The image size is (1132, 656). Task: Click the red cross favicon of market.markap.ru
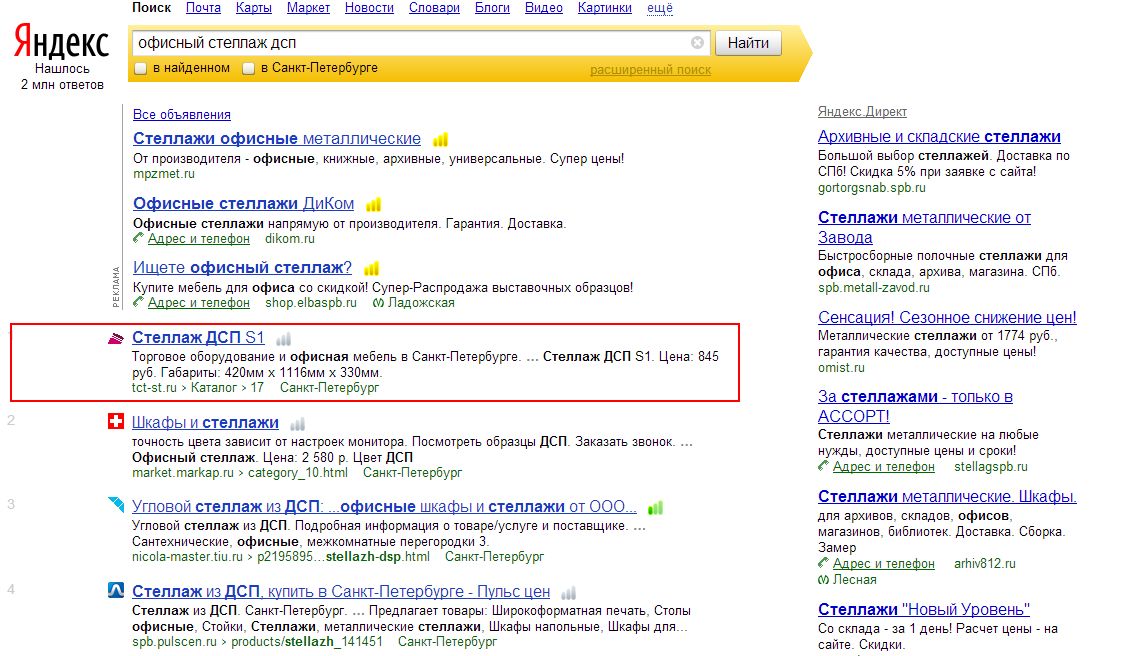(116, 421)
